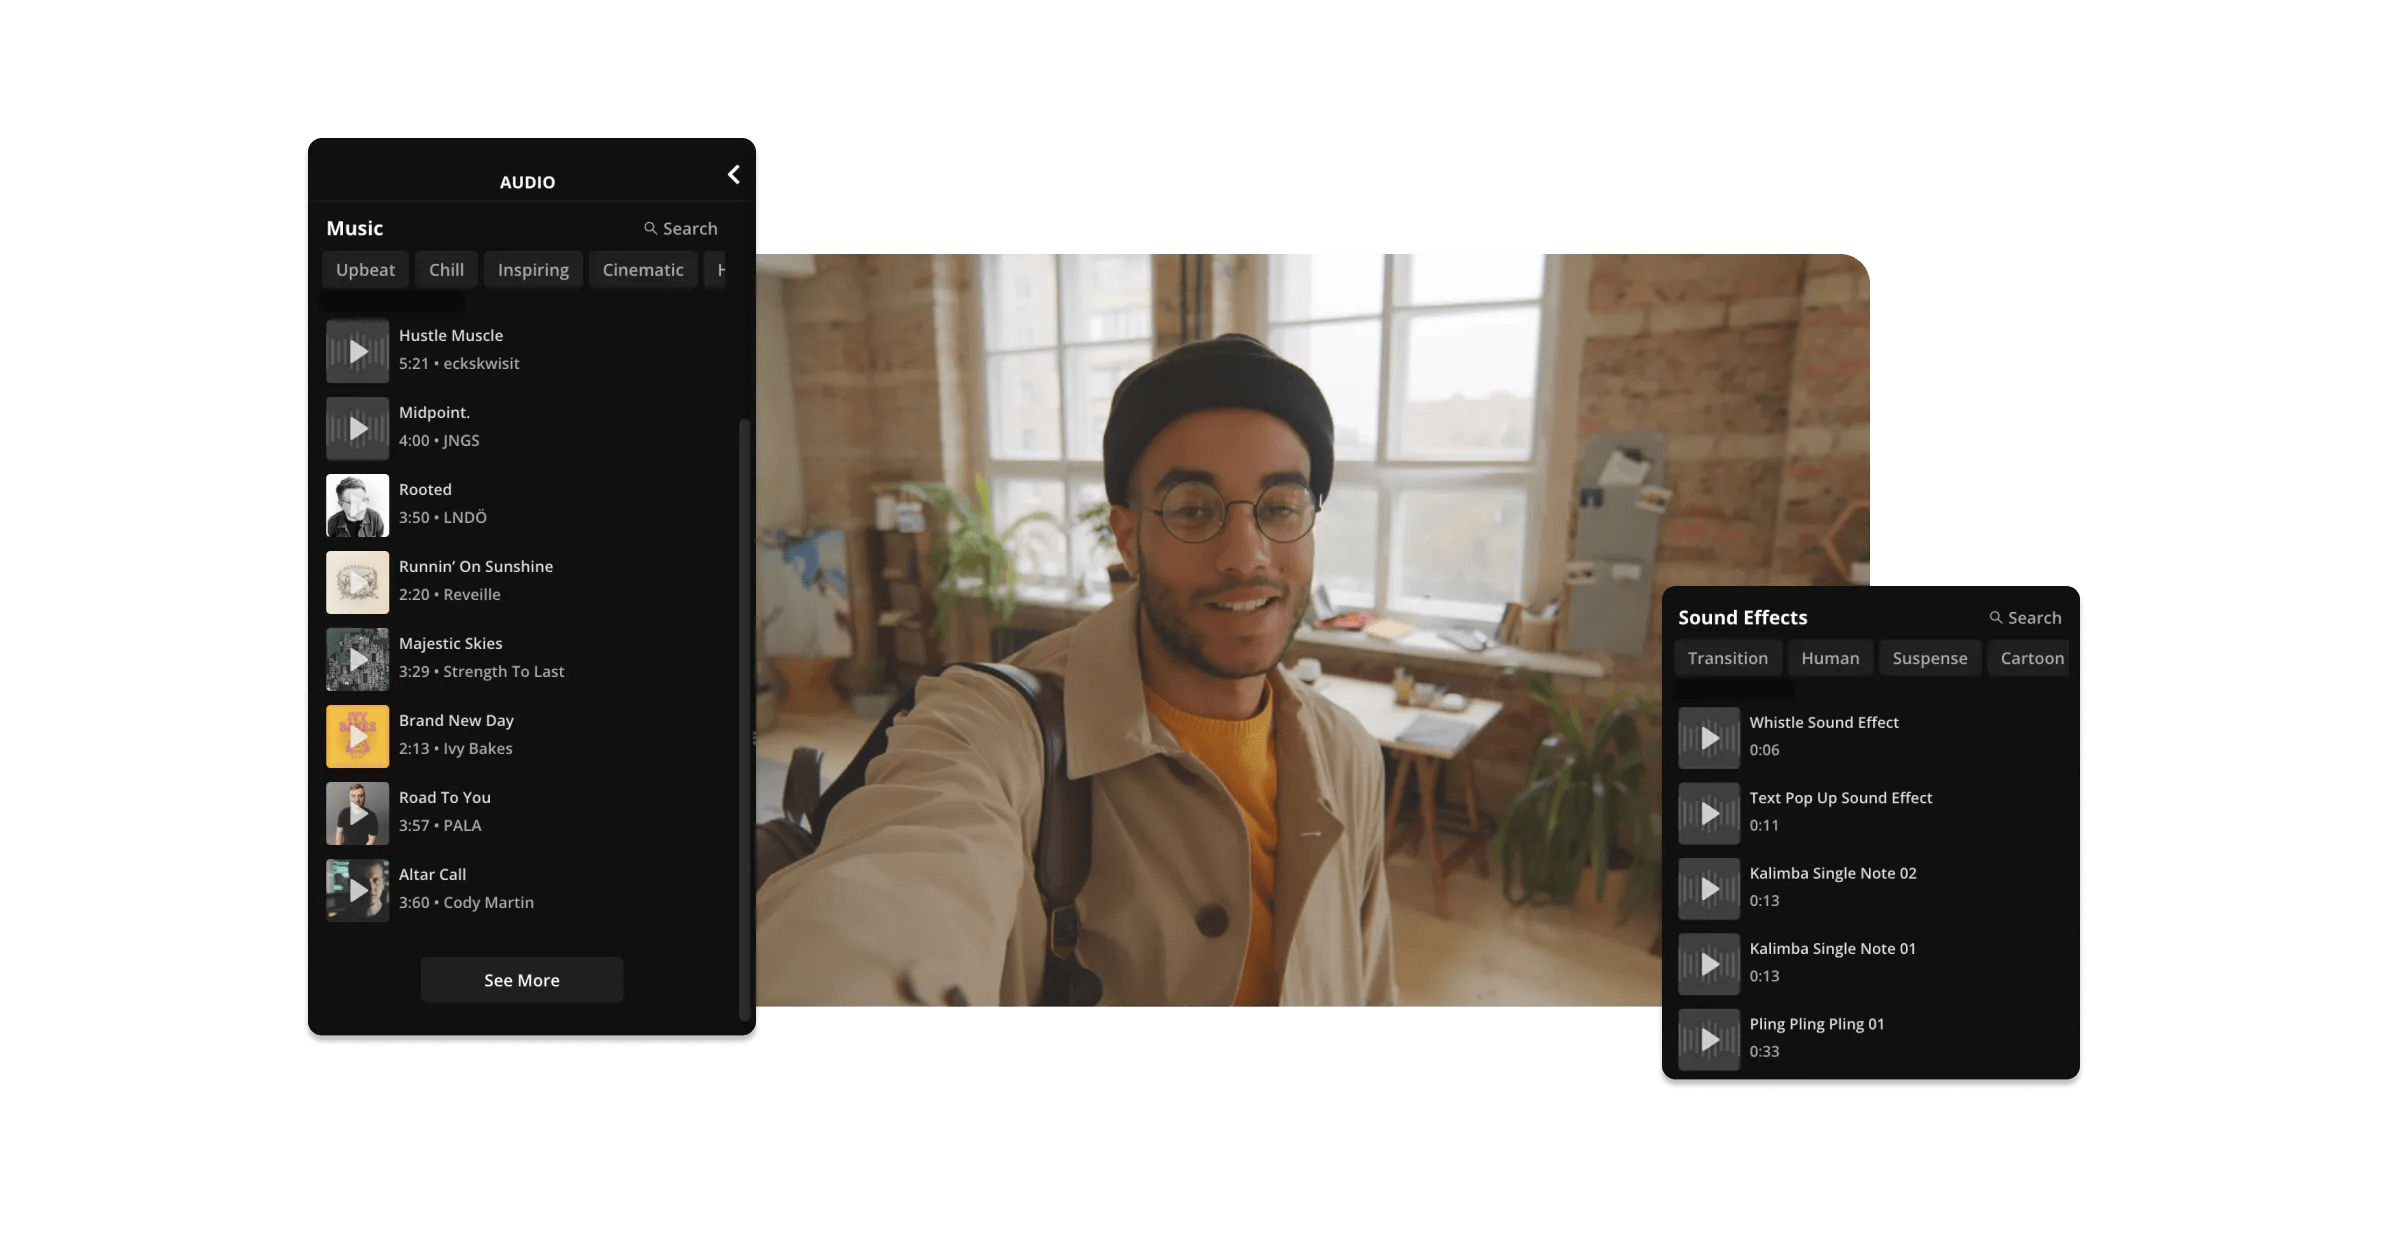Collapse the Audio panel with back chevron

click(733, 175)
